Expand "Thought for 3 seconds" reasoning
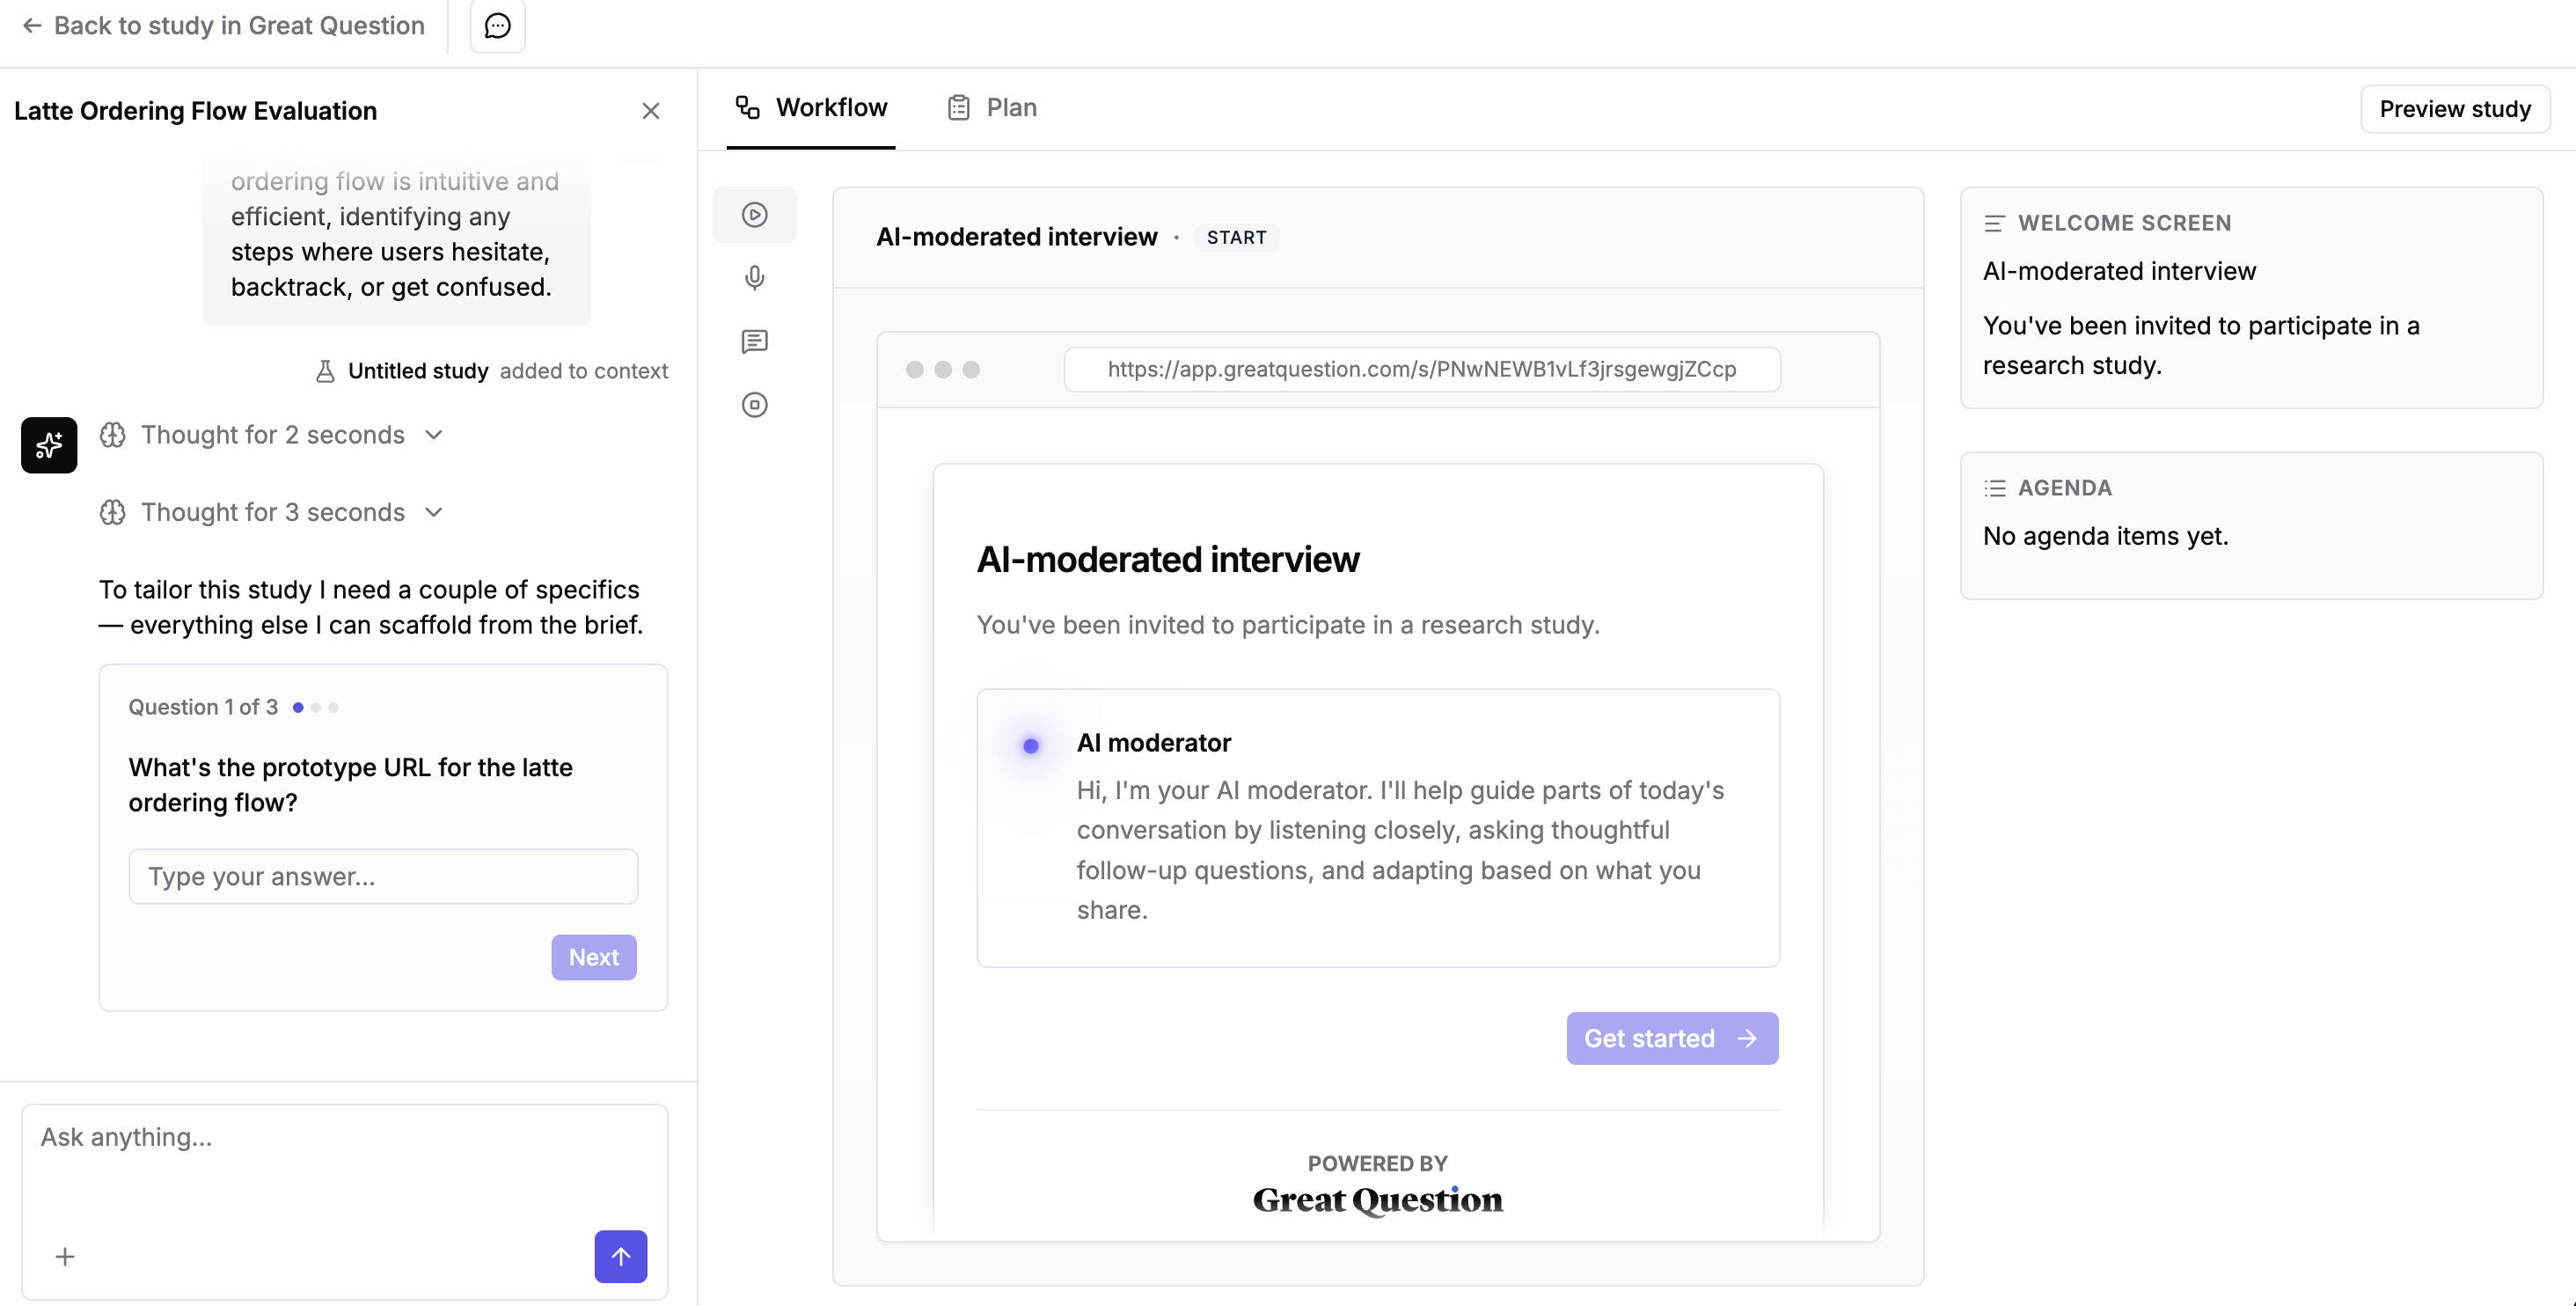This screenshot has width=2576, height=1306. [271, 512]
